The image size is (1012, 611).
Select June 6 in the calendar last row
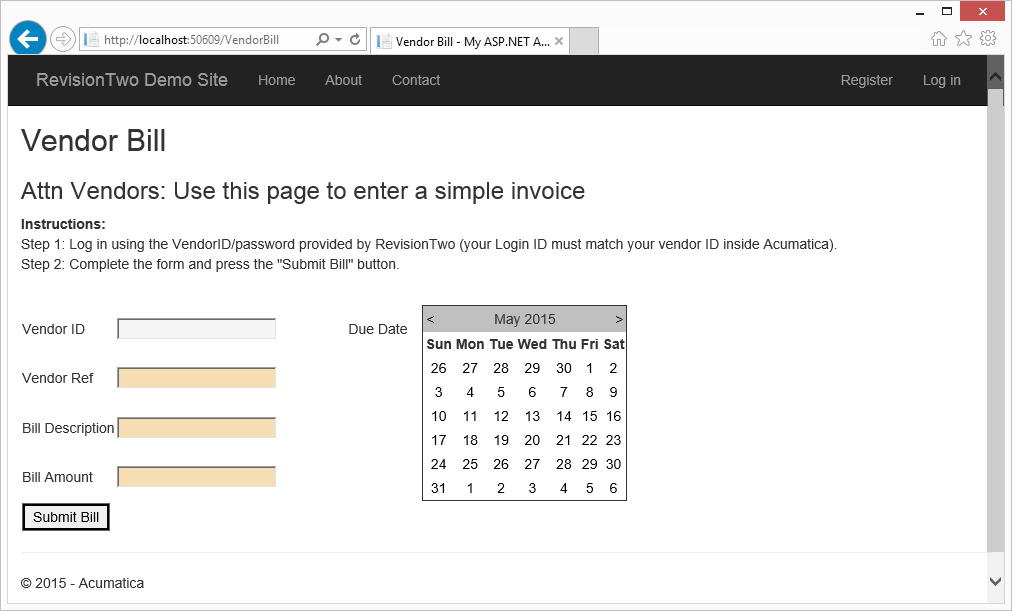pyautogui.click(x=613, y=488)
